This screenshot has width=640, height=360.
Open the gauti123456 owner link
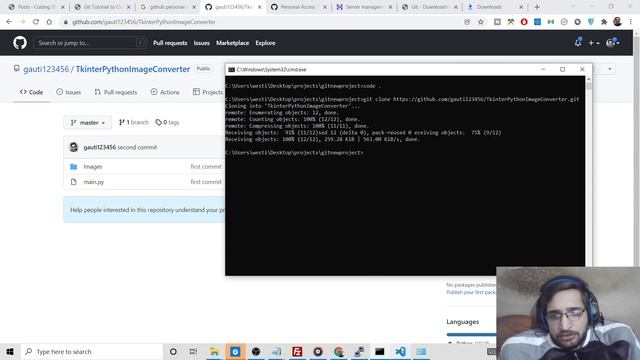pyautogui.click(x=46, y=69)
